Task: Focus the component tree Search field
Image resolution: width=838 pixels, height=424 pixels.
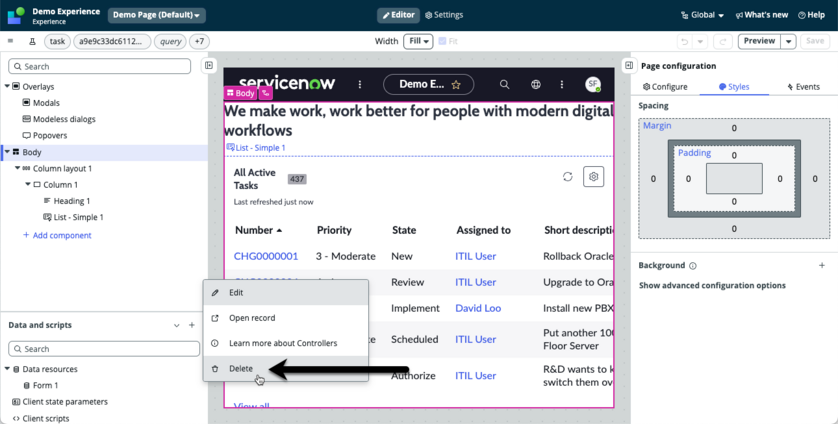Action: coord(99,66)
